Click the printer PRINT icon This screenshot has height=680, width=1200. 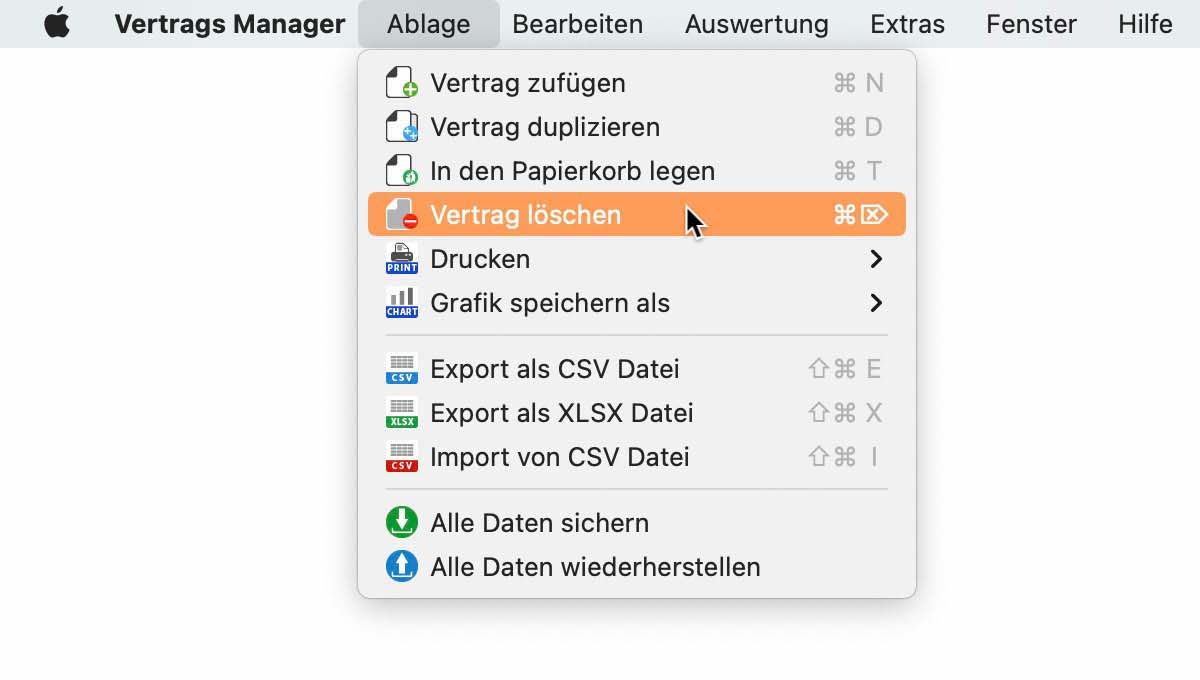[x=402, y=258]
